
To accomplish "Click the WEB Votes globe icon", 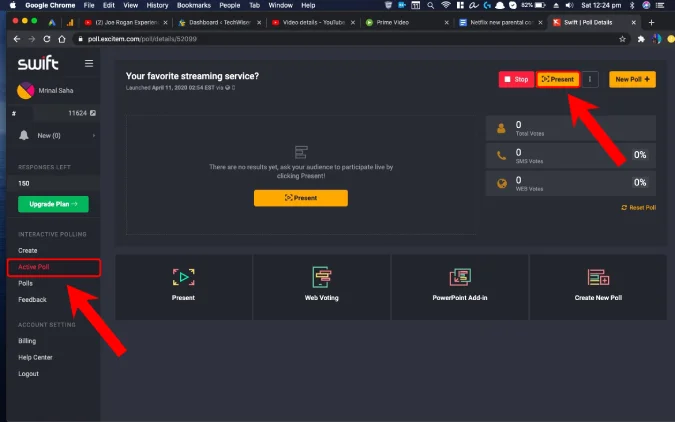I will pos(502,183).
